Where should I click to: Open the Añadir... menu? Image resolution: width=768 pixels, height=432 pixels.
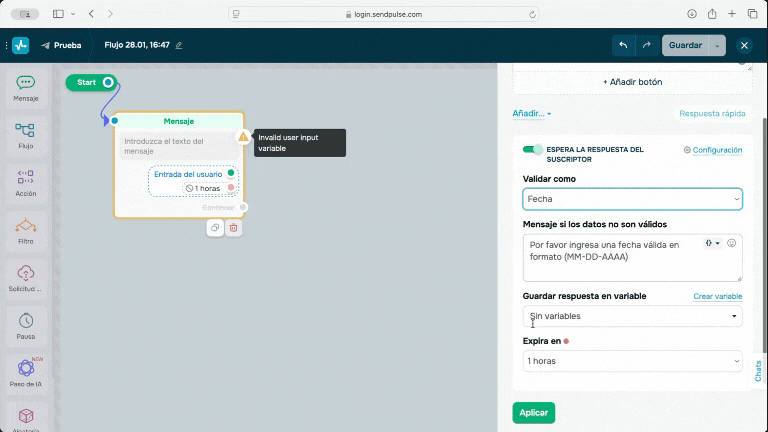(x=531, y=114)
